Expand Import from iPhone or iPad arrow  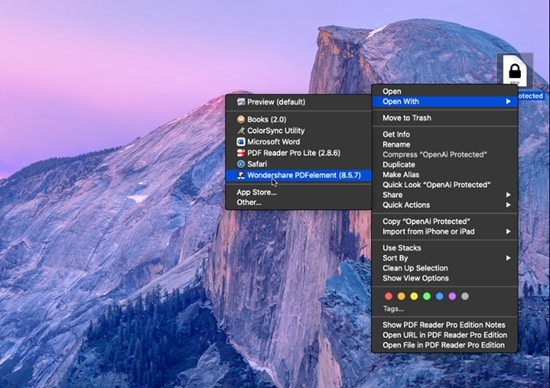(508, 232)
